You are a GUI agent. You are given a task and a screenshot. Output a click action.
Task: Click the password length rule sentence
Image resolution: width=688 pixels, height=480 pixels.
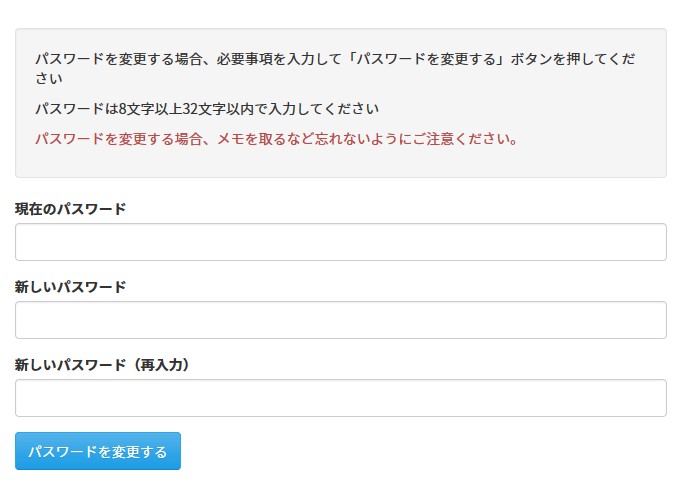click(207, 108)
